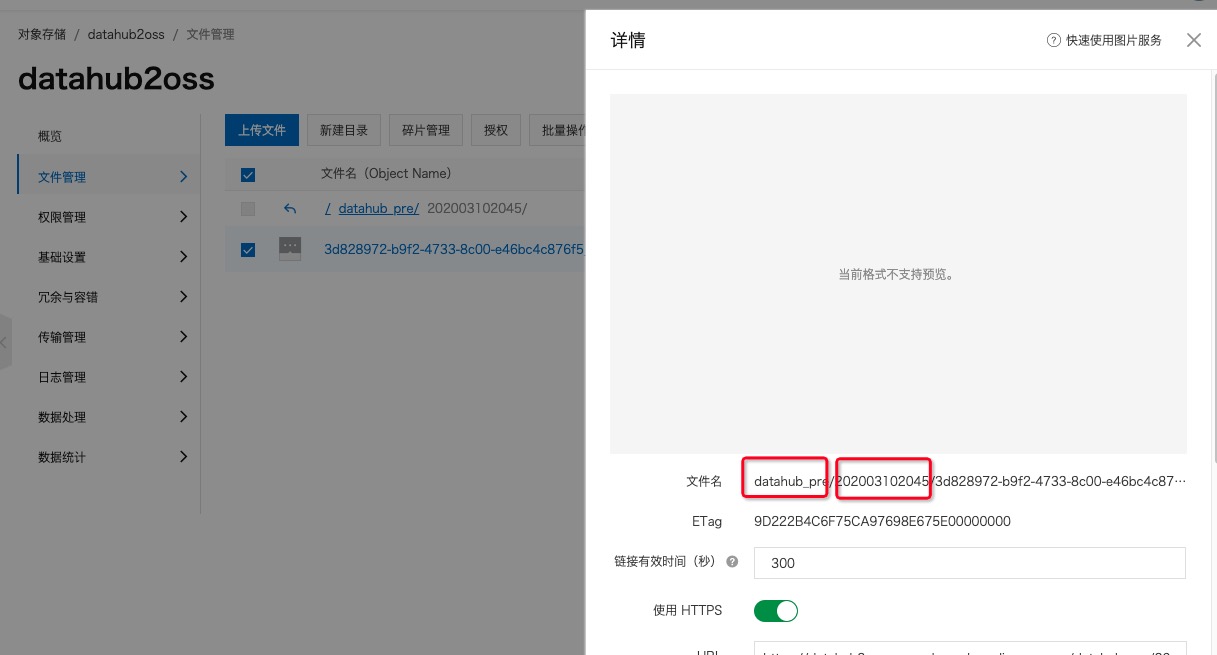This screenshot has height=655, width=1217.
Task: Select 基础设置 in the sidebar
Action: [x=62, y=257]
